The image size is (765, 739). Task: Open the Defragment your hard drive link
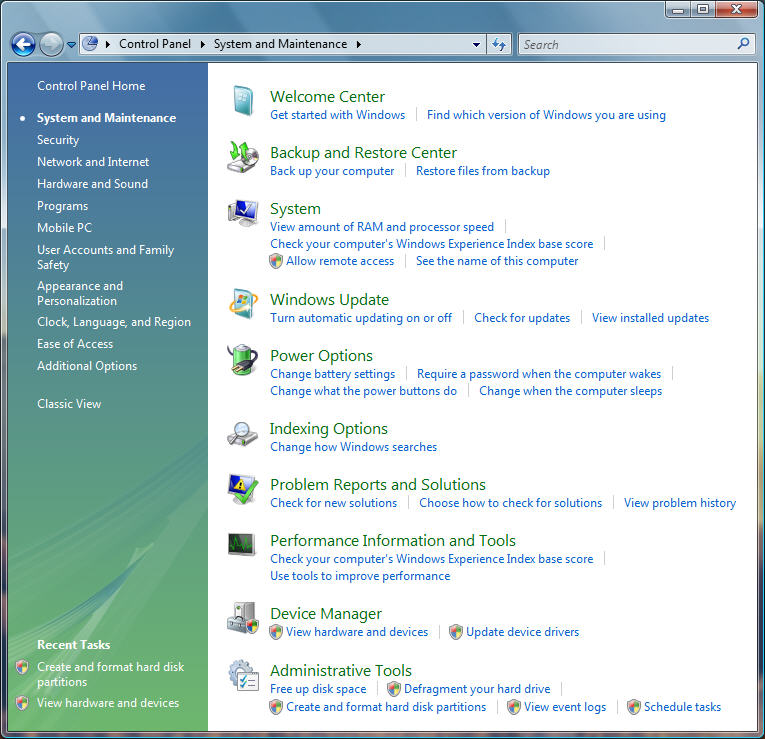point(477,689)
